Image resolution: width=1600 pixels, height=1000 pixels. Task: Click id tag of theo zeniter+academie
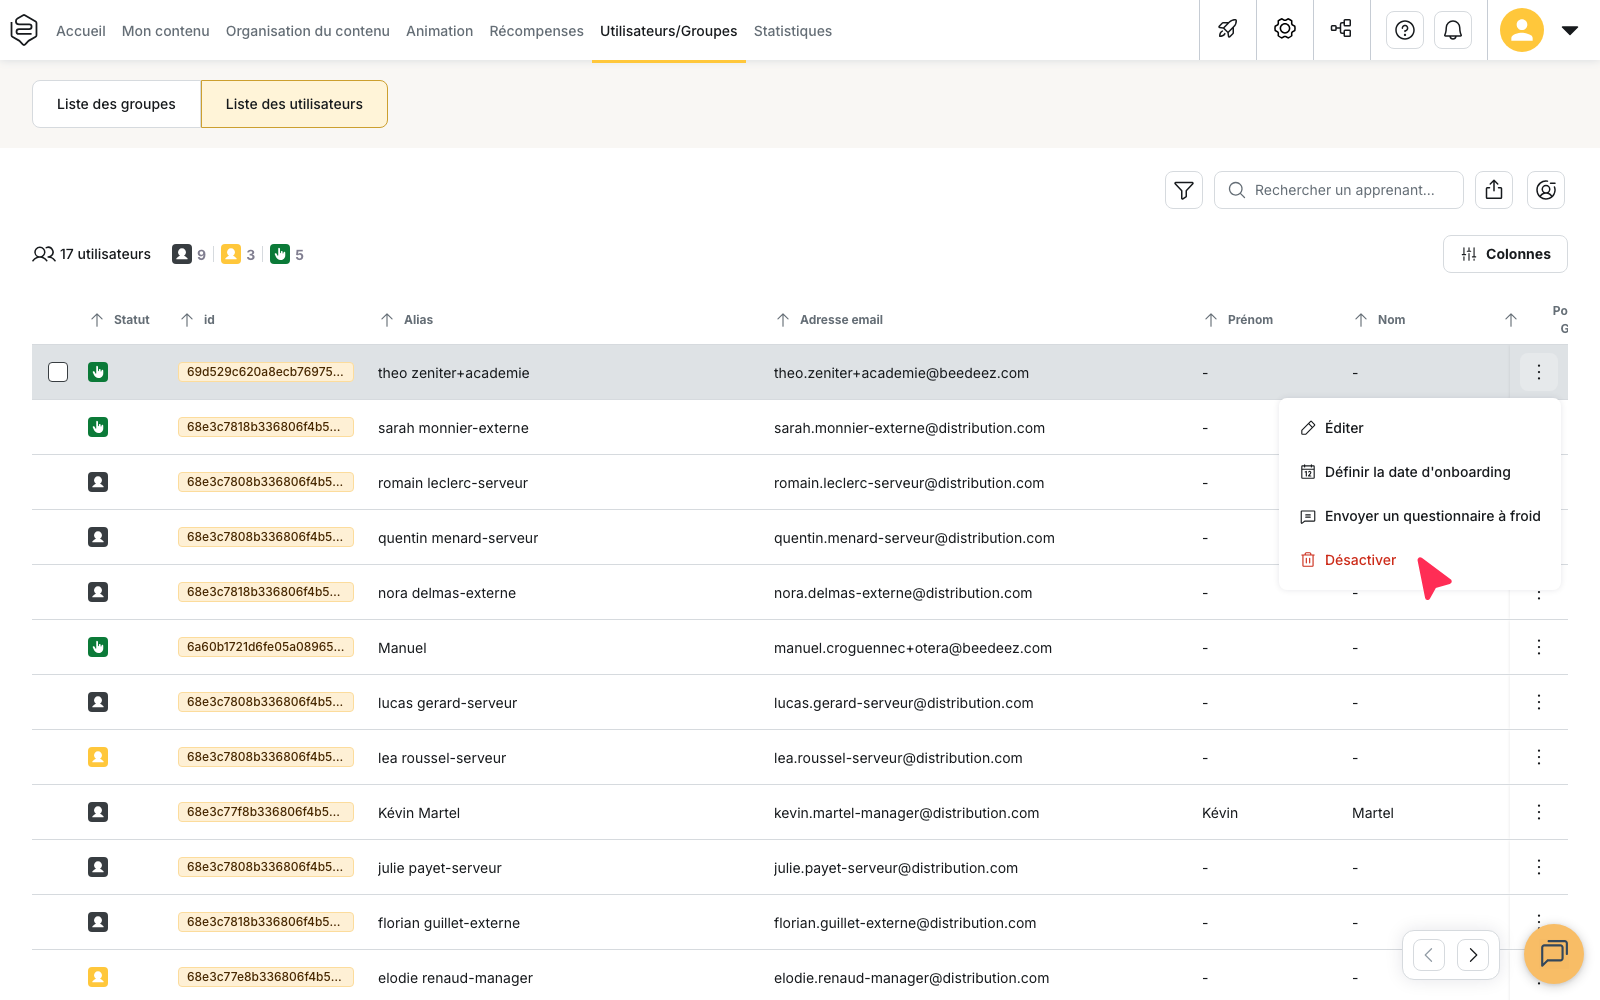coord(265,372)
